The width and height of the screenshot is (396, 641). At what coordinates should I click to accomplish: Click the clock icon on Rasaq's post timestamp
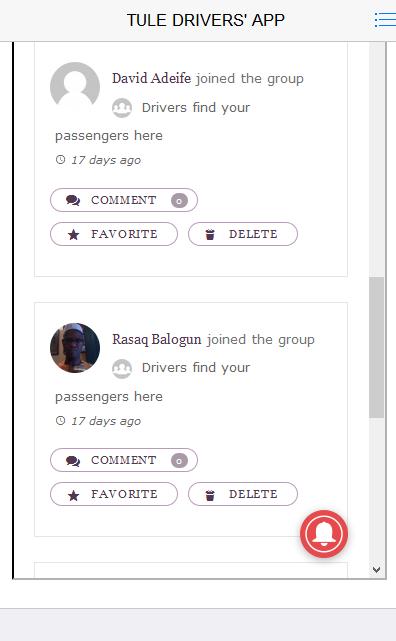[60, 420]
